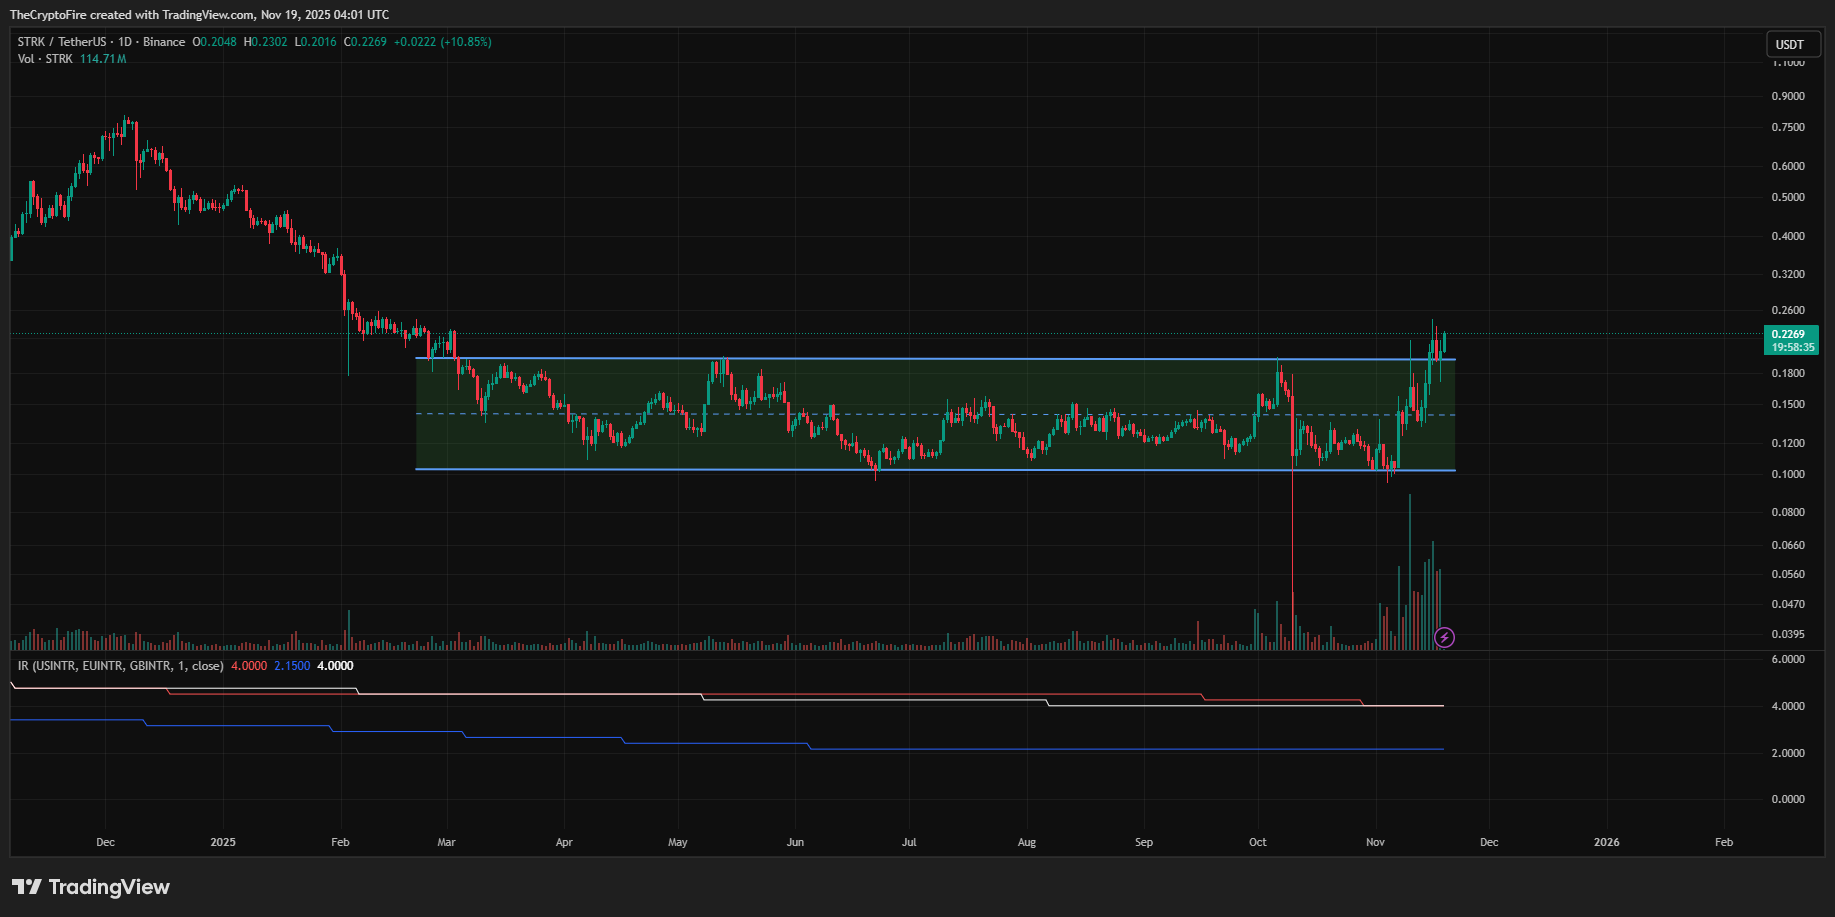The width and height of the screenshot is (1835, 917).
Task: Click the 0.9000 price axis label
Action: [x=1788, y=97]
